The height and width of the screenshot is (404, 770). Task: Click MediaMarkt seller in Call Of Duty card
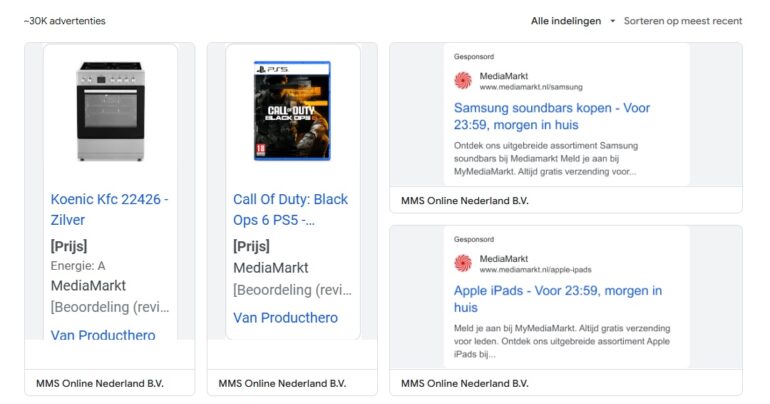[271, 268]
